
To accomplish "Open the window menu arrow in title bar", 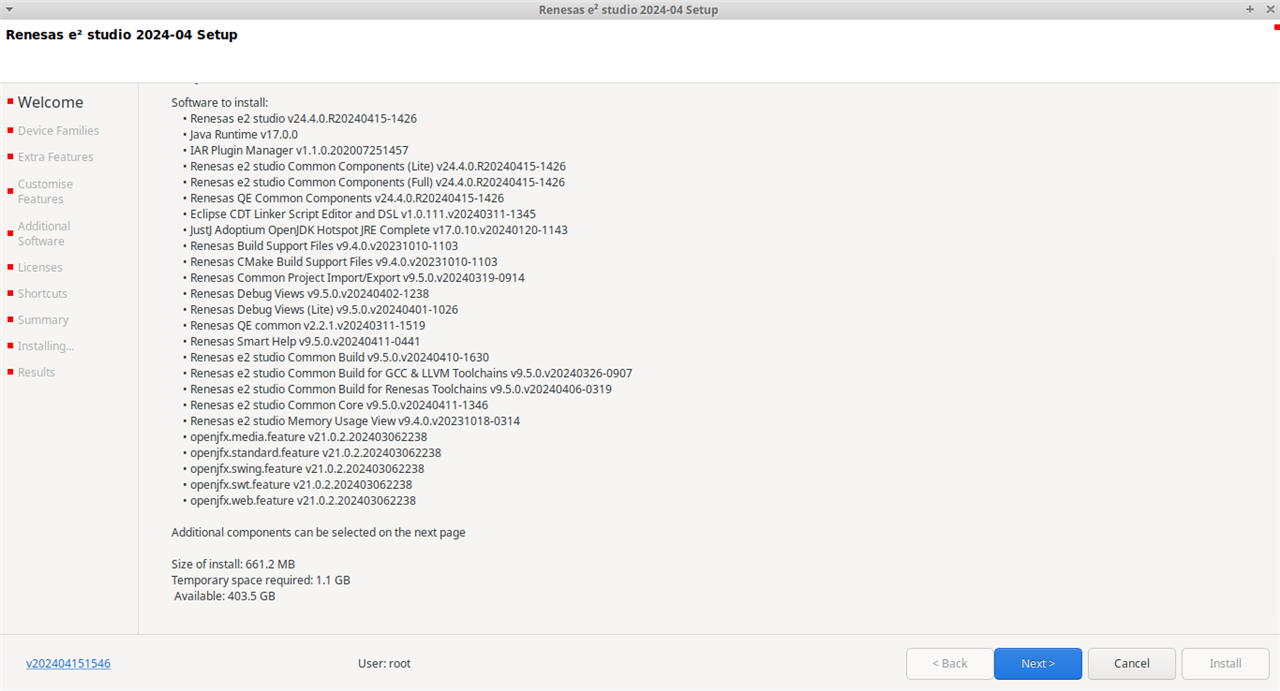I will point(9,9).
